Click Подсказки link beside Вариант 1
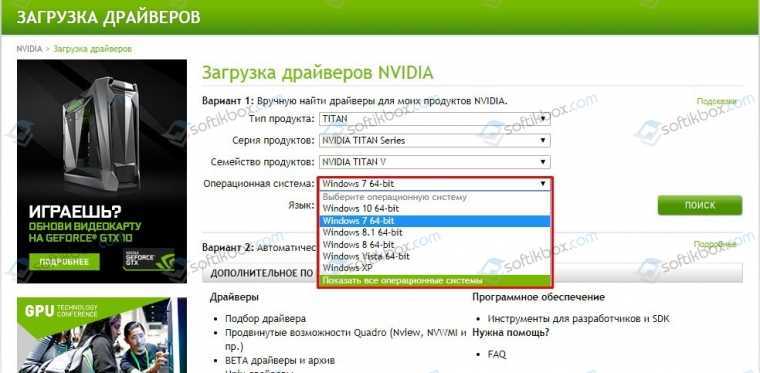 [x=716, y=101]
